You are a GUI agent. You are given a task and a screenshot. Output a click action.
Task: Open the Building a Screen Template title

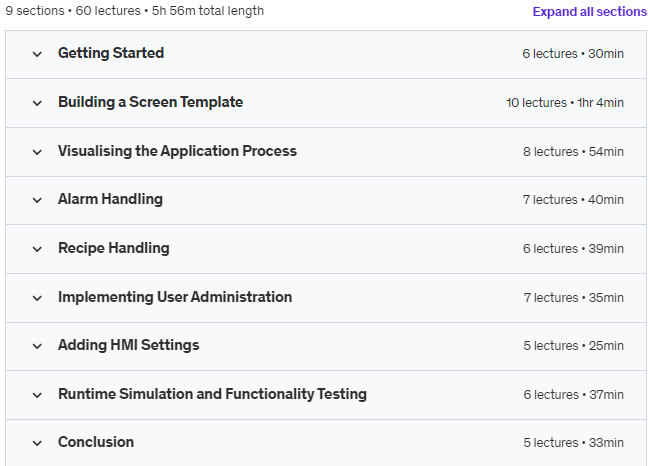pos(150,102)
